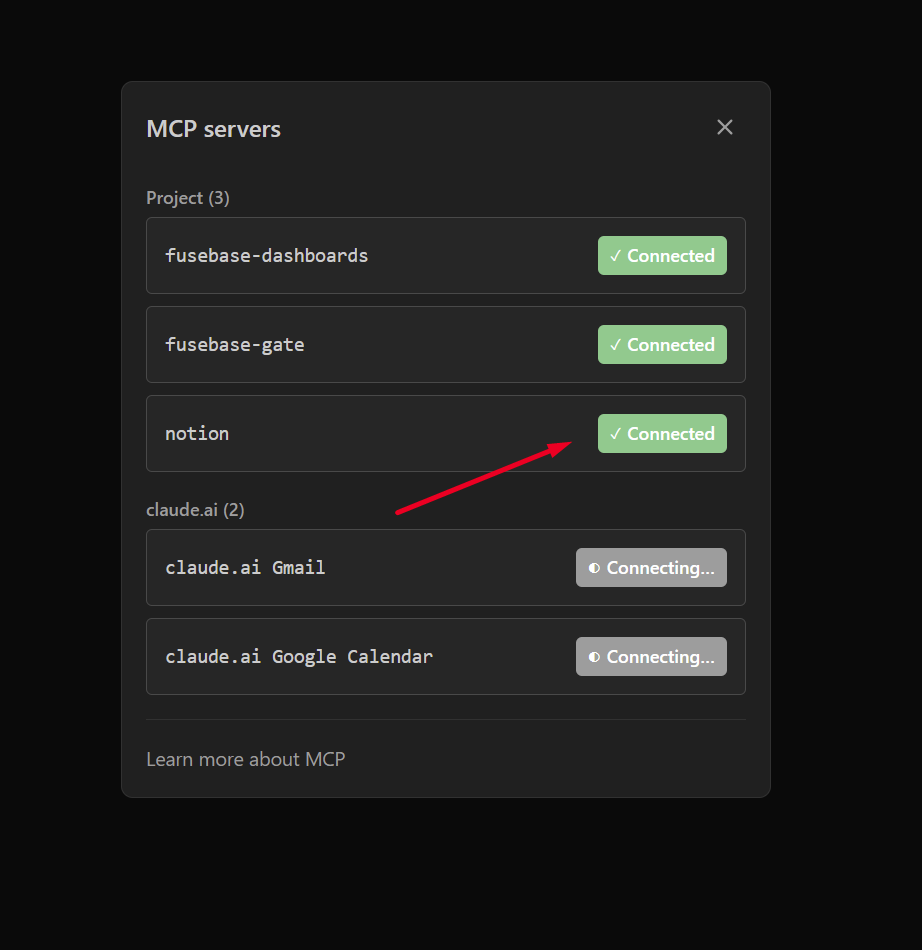Click the spinner icon on Gmail status

pos(594,568)
